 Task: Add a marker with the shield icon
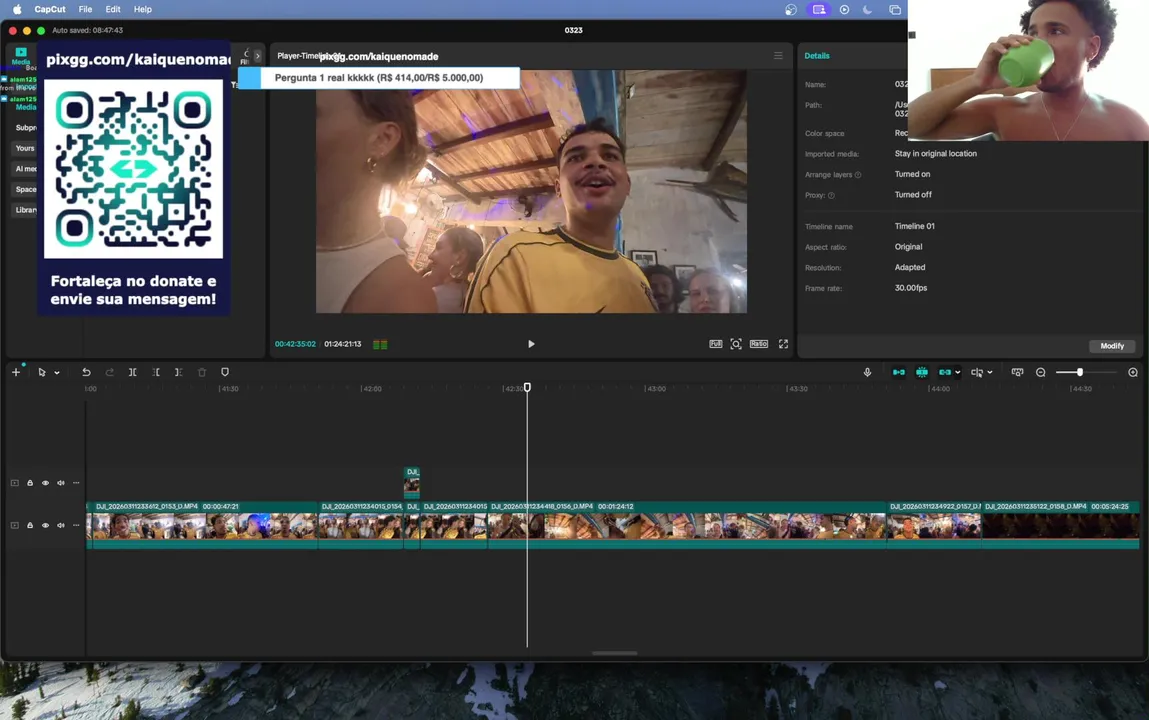point(225,372)
